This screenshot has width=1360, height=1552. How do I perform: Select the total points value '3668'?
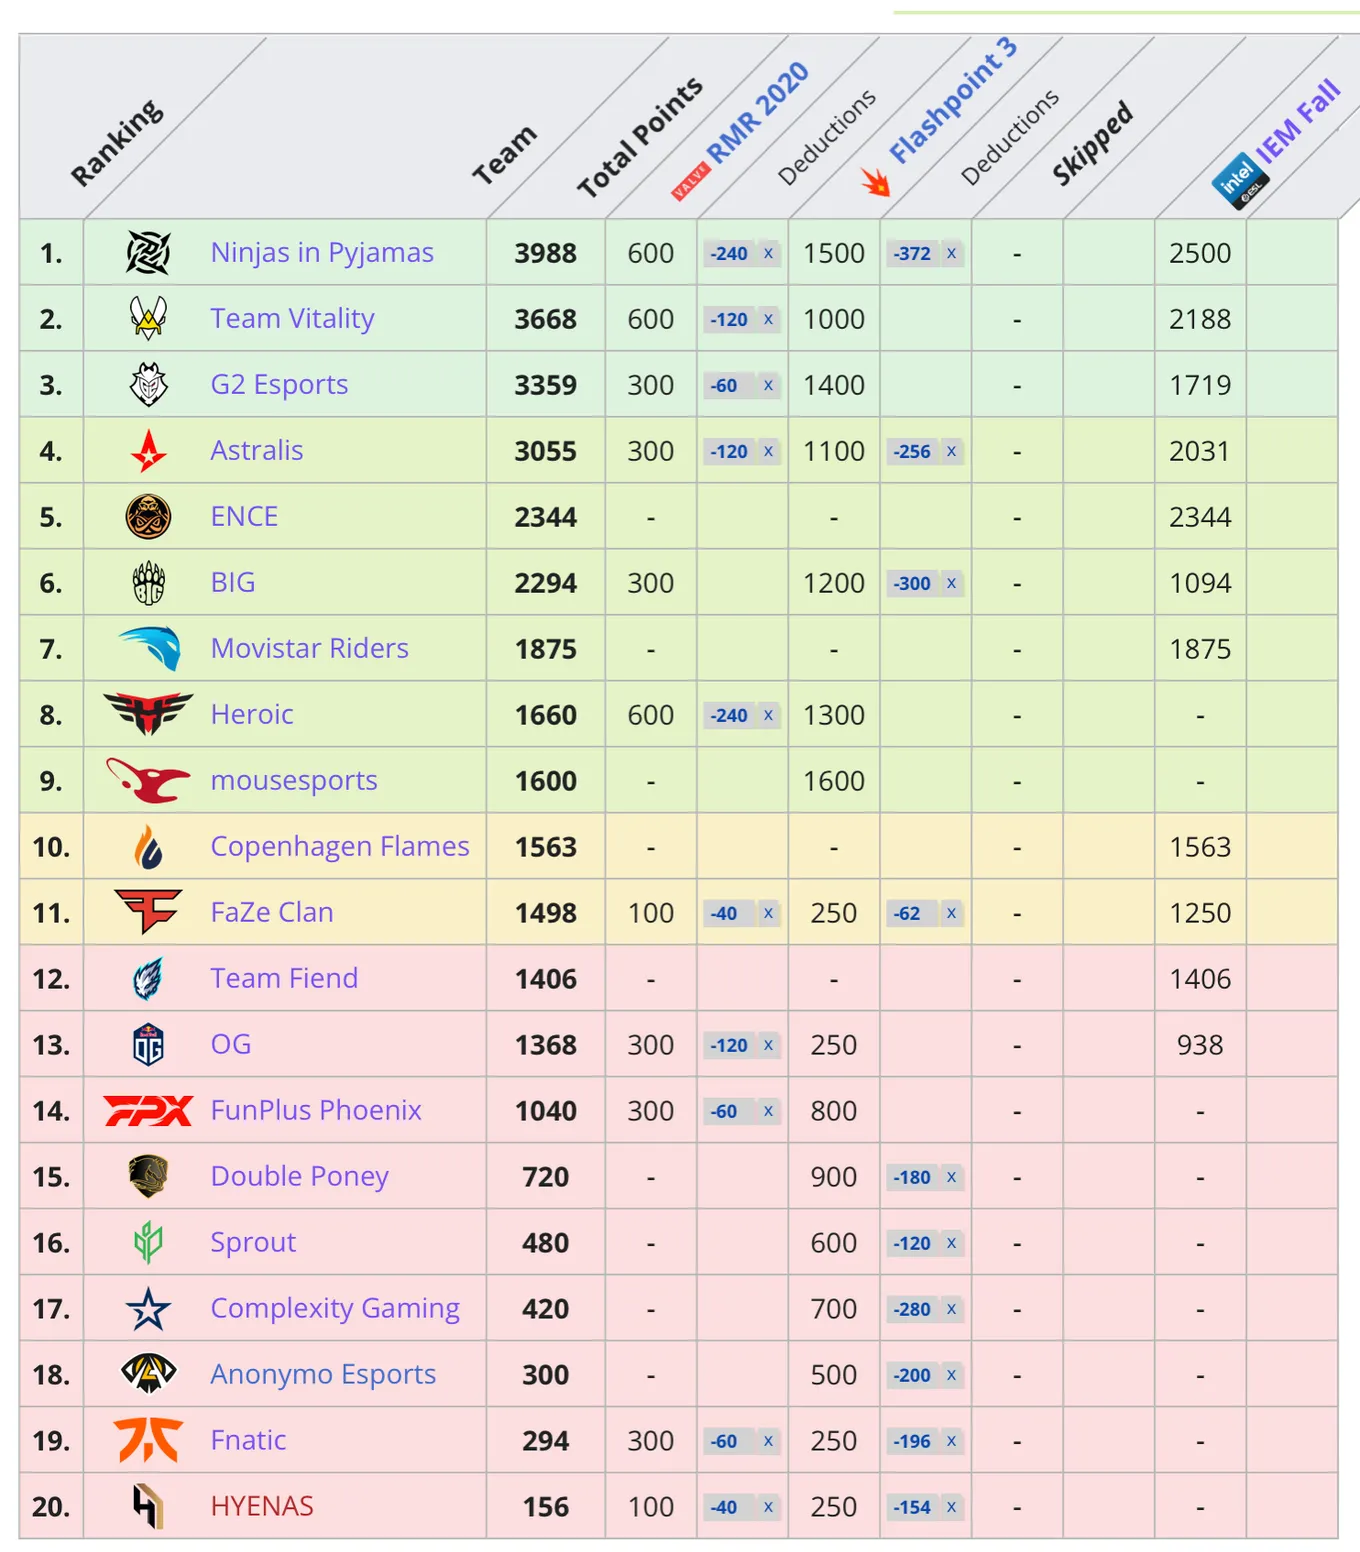[x=546, y=319]
